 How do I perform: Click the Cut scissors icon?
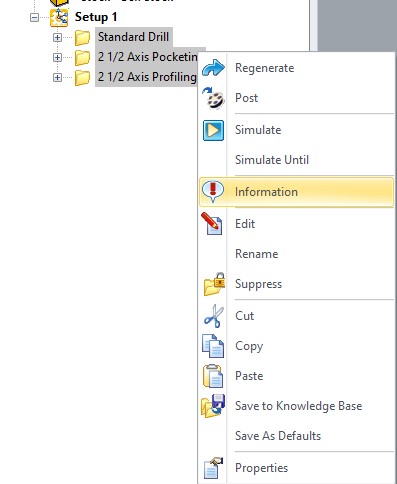pyautogui.click(x=214, y=316)
